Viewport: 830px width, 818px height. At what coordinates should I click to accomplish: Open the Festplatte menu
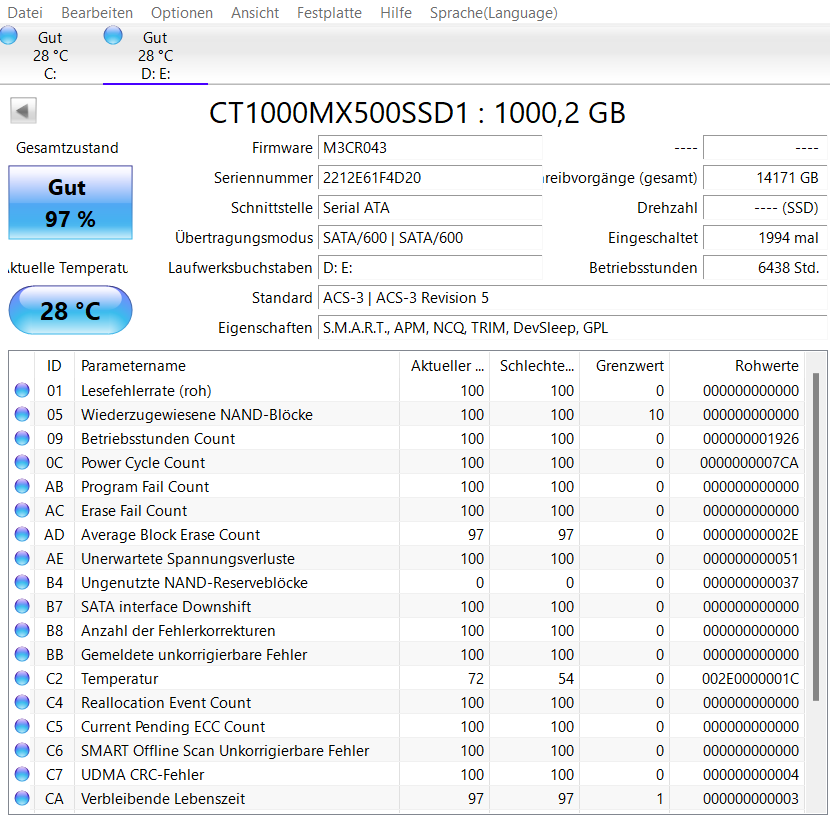point(329,13)
